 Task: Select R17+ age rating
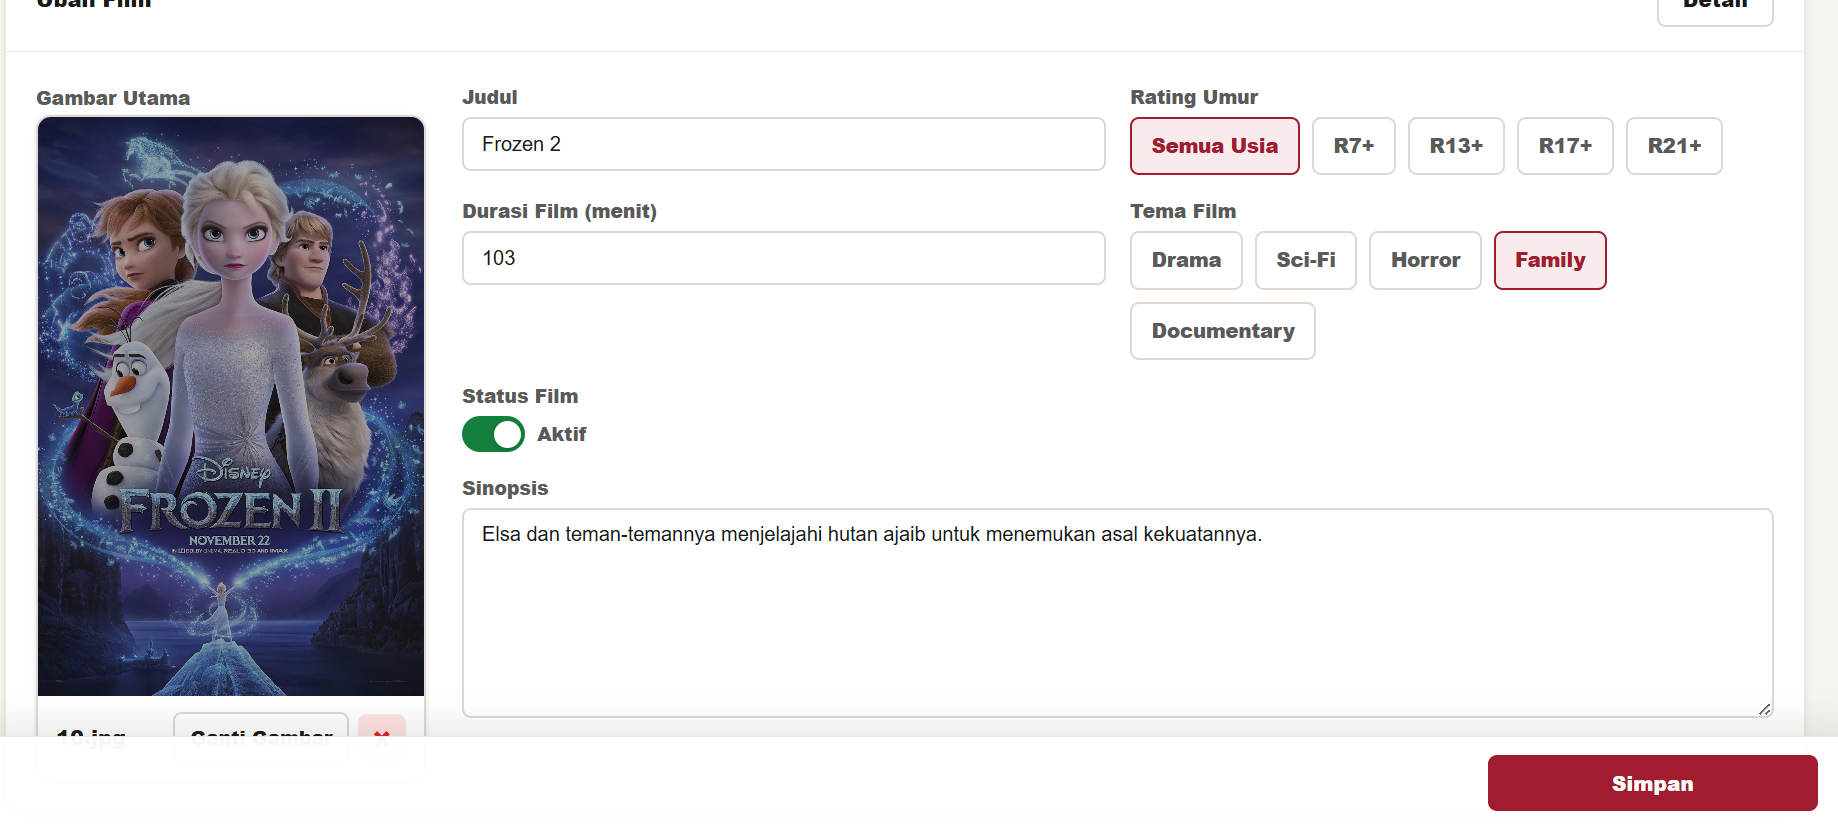pos(1564,146)
